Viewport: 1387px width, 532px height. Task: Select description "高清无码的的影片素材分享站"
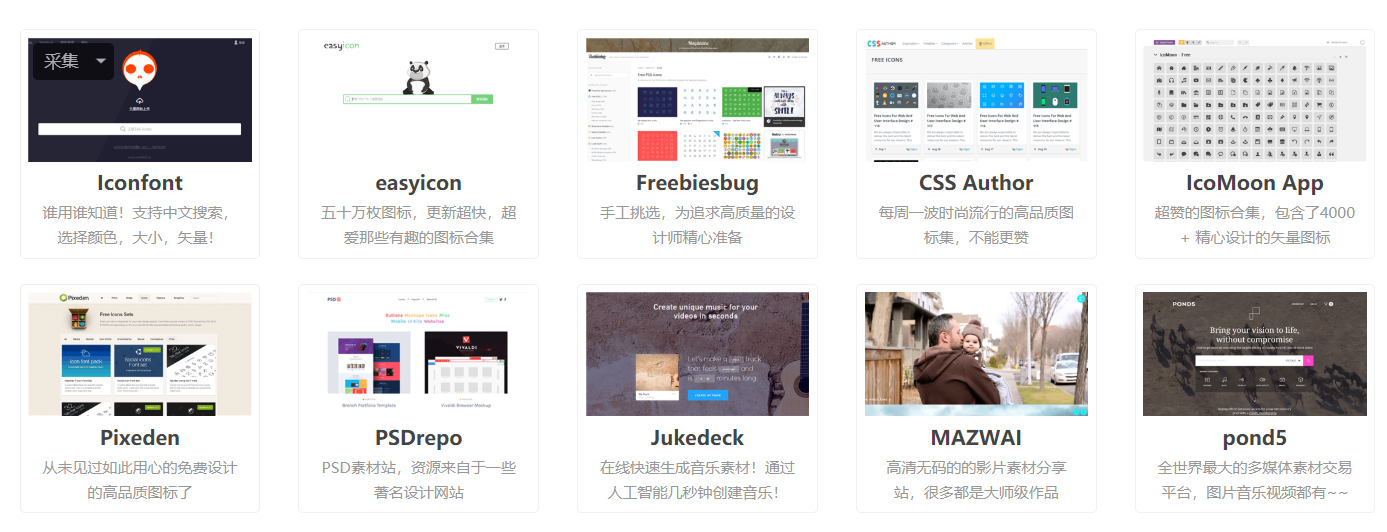pos(976,480)
